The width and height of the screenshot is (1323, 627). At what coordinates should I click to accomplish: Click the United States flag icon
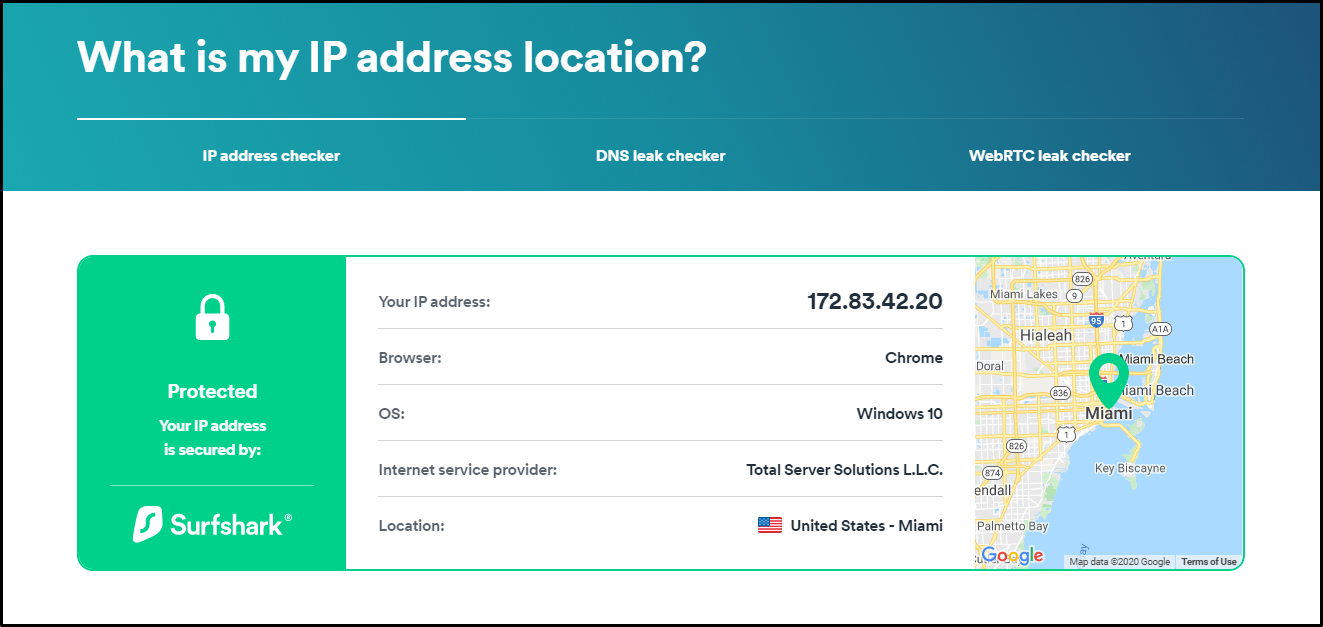770,525
